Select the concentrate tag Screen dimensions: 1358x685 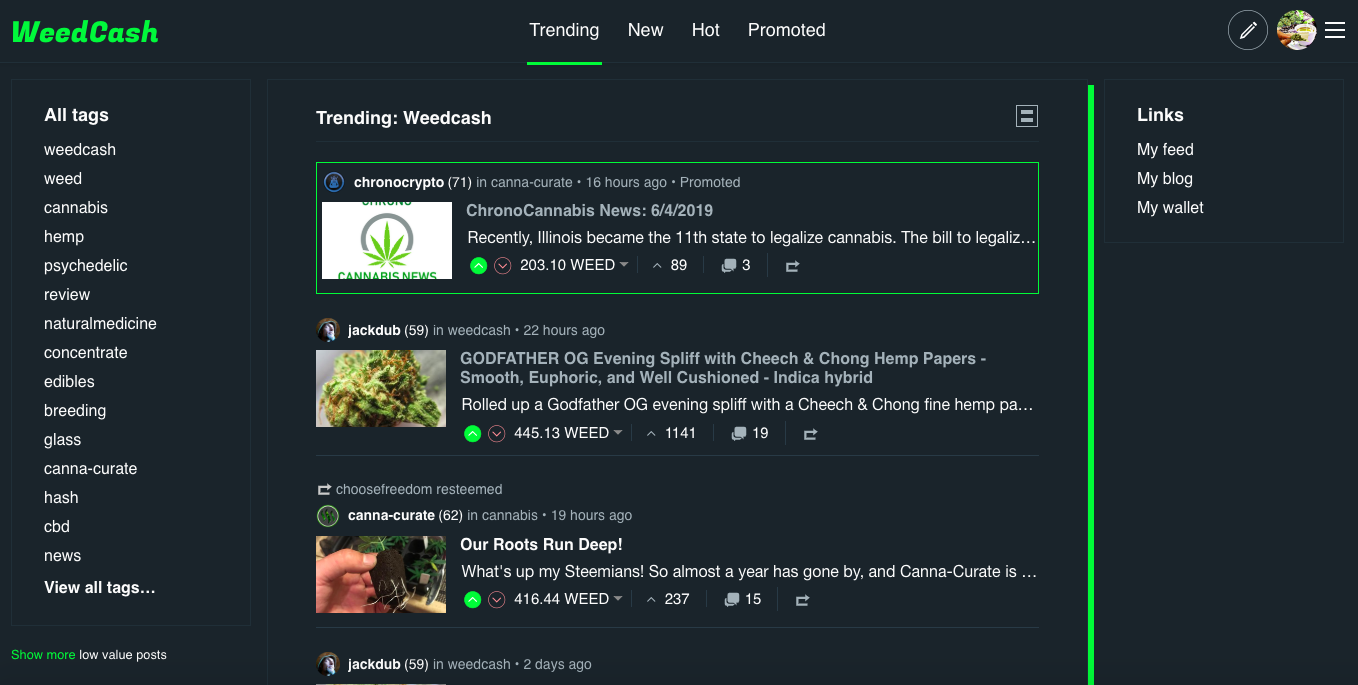[x=86, y=353]
